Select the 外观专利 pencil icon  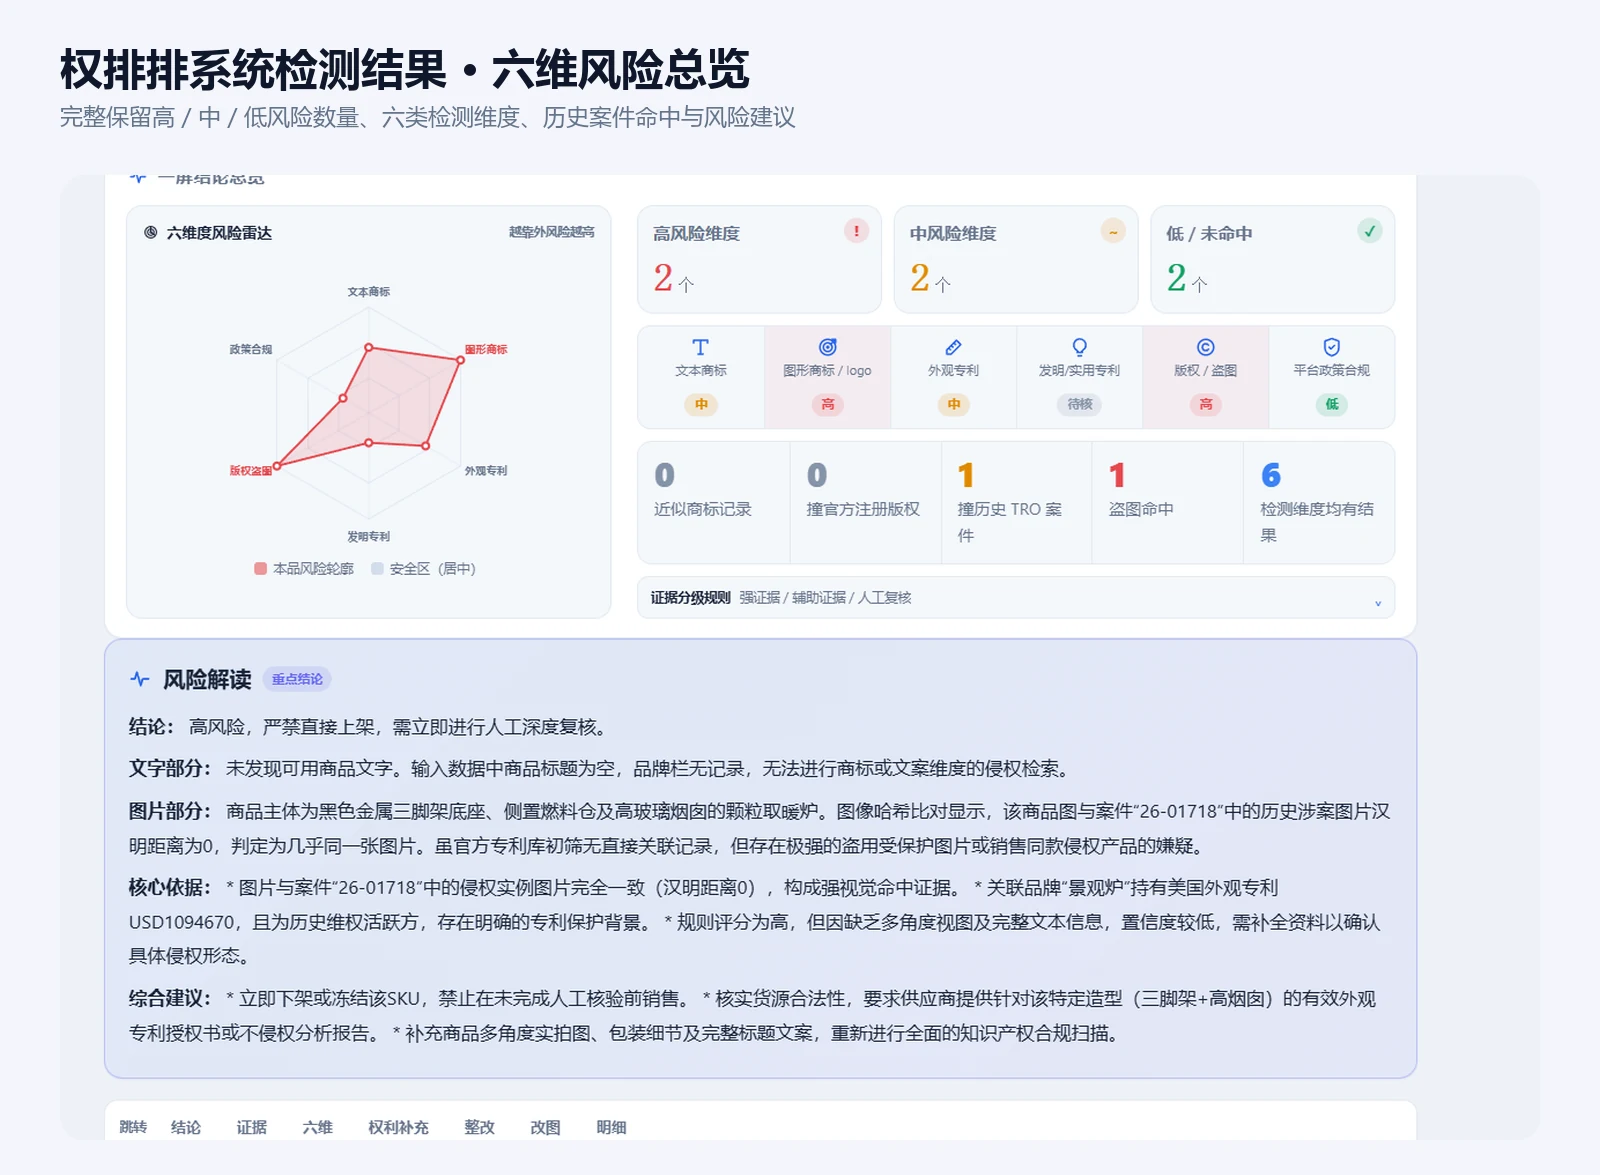[954, 347]
